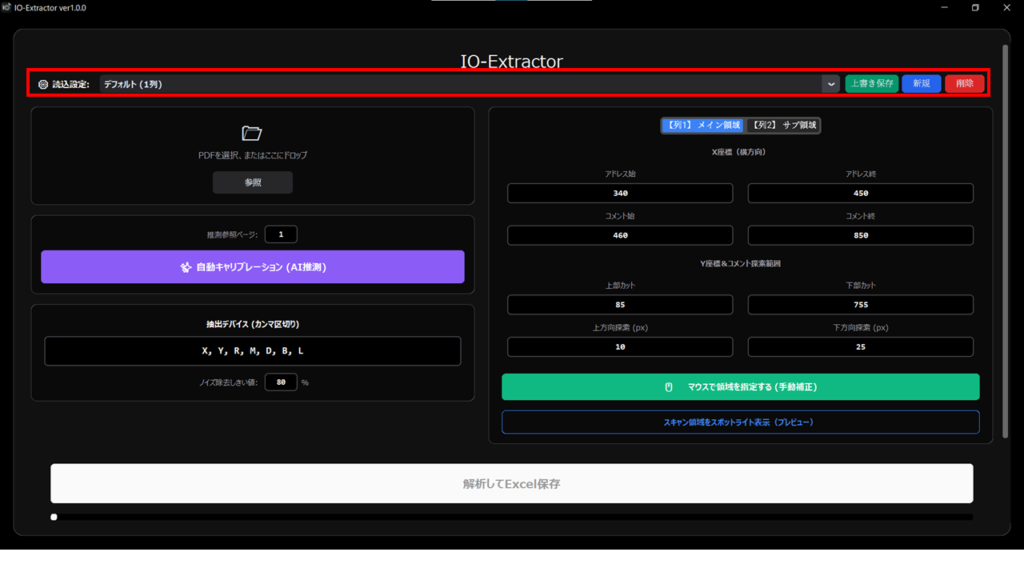Expand the 読込設定 dropdown chevron
This screenshot has width=1024, height=576.
pos(831,85)
